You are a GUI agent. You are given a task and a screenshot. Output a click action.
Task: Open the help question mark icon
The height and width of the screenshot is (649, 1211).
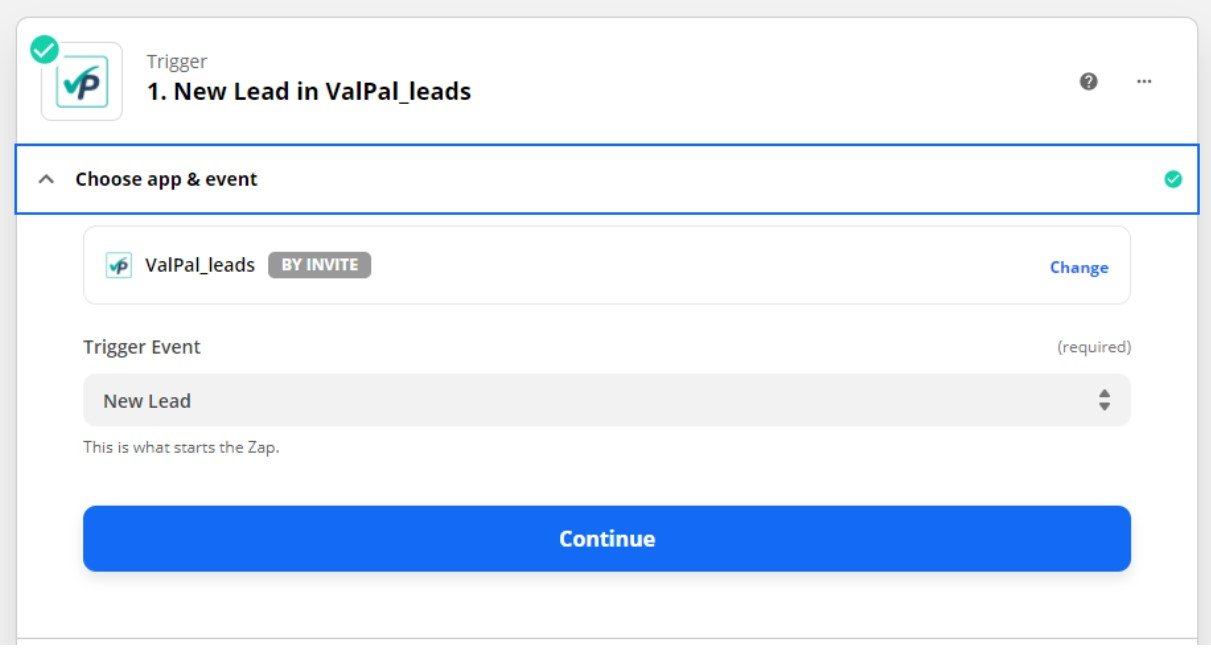[1089, 81]
